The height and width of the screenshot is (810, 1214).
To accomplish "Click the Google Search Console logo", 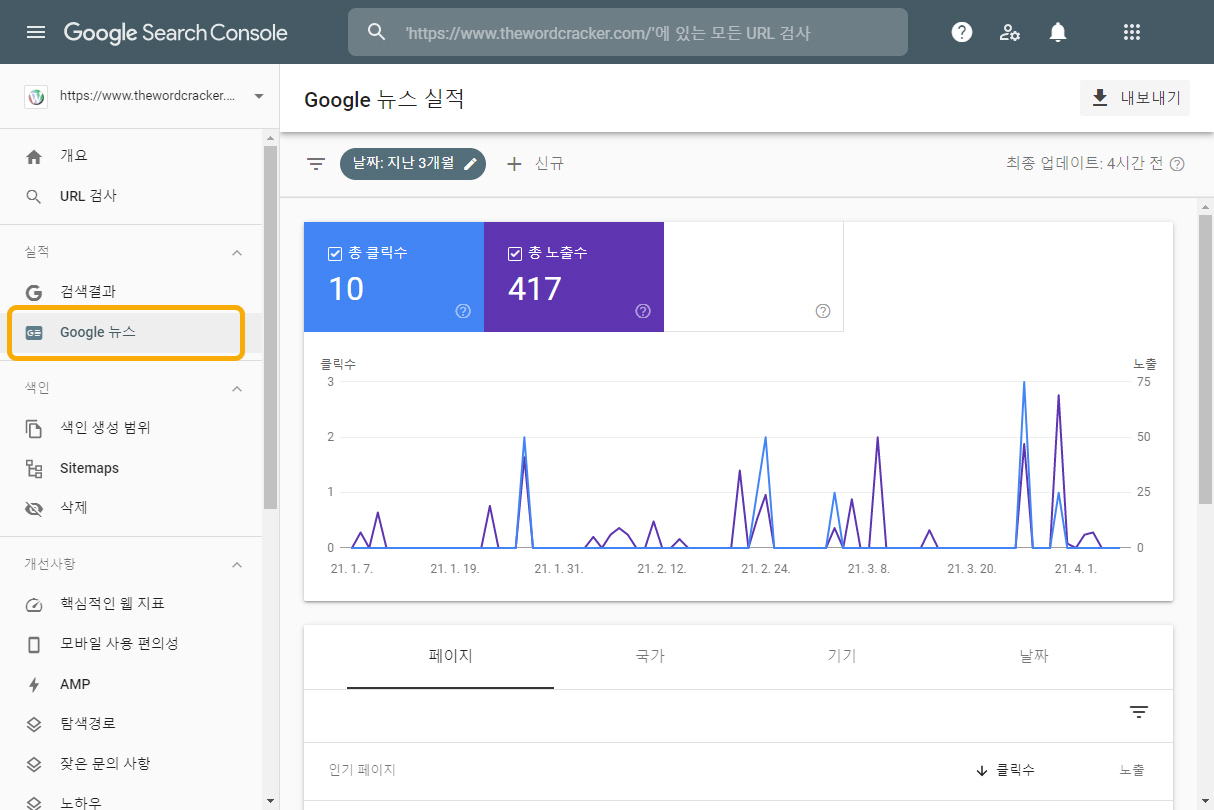I will point(176,32).
